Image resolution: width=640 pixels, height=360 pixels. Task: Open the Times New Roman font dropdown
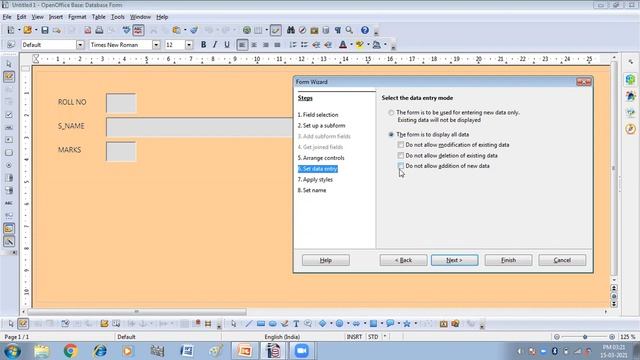[x=156, y=45]
